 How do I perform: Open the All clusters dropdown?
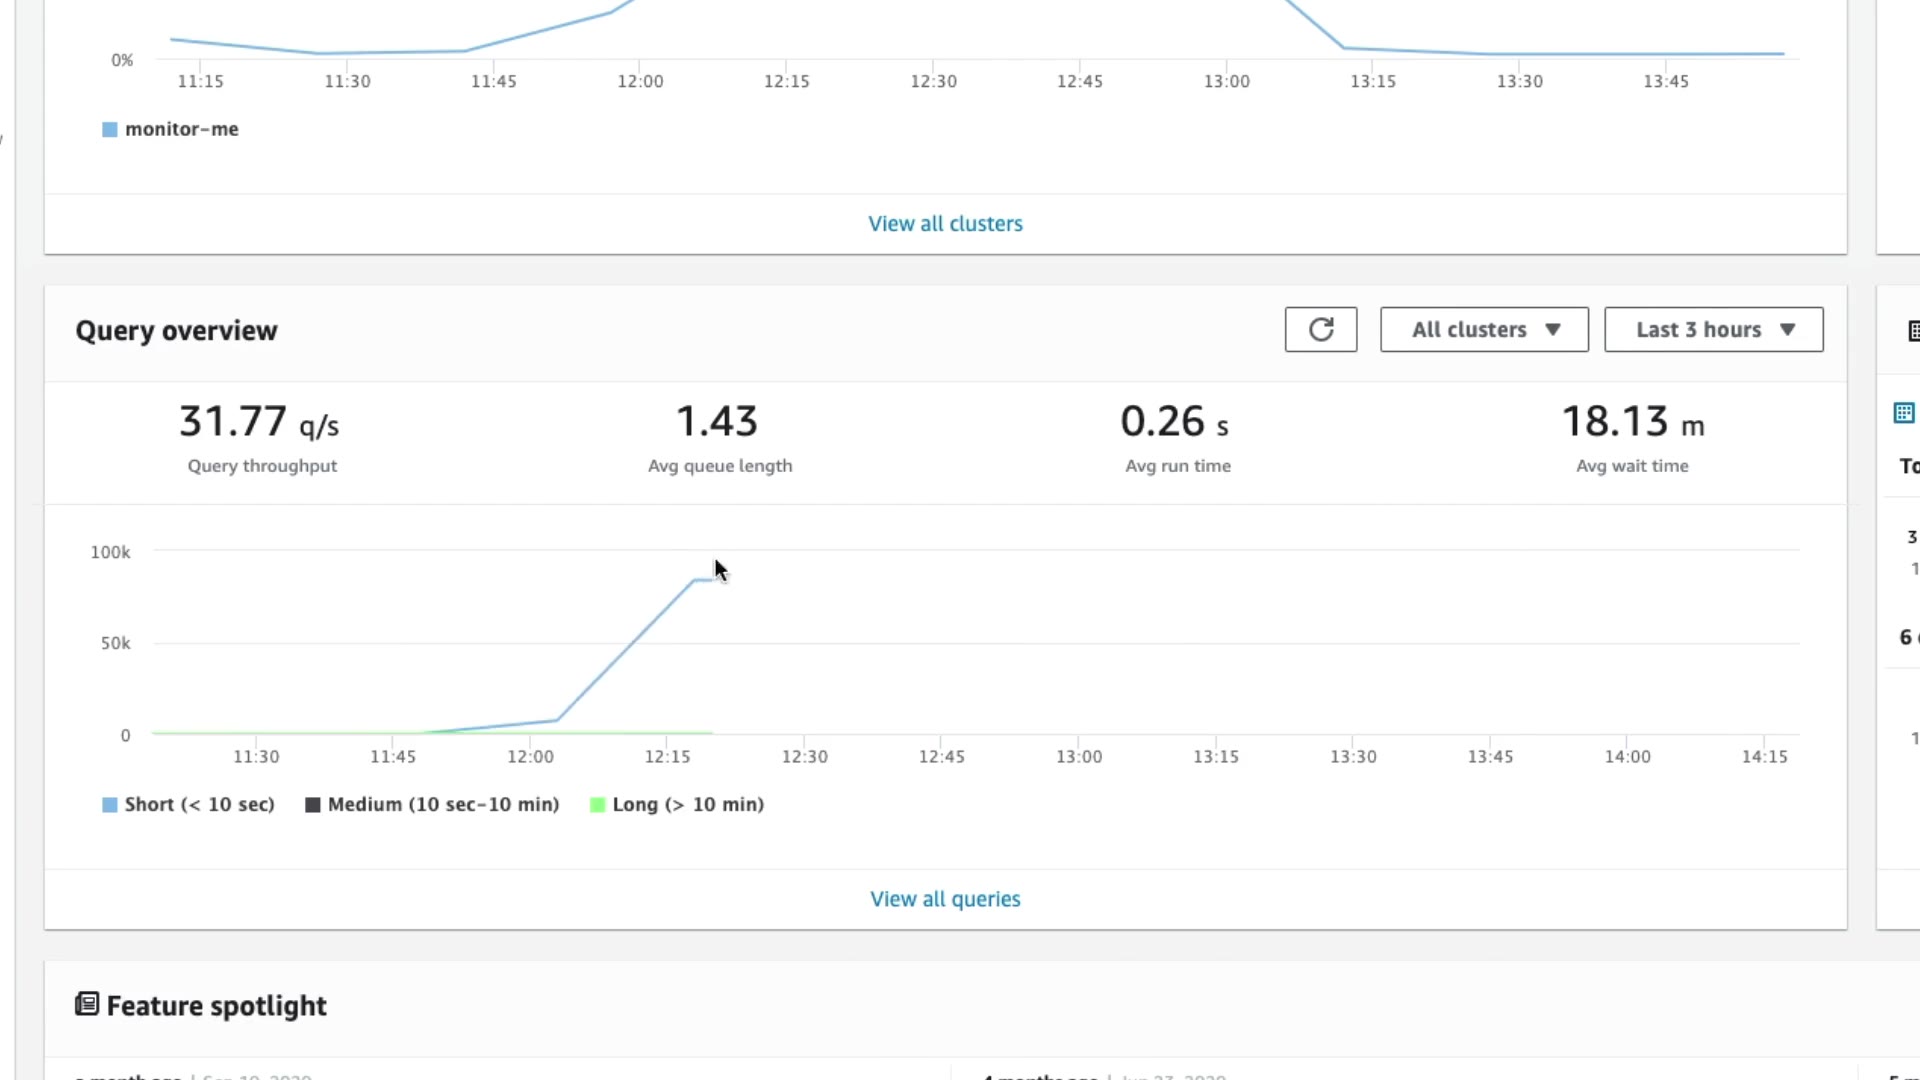pyautogui.click(x=1484, y=330)
